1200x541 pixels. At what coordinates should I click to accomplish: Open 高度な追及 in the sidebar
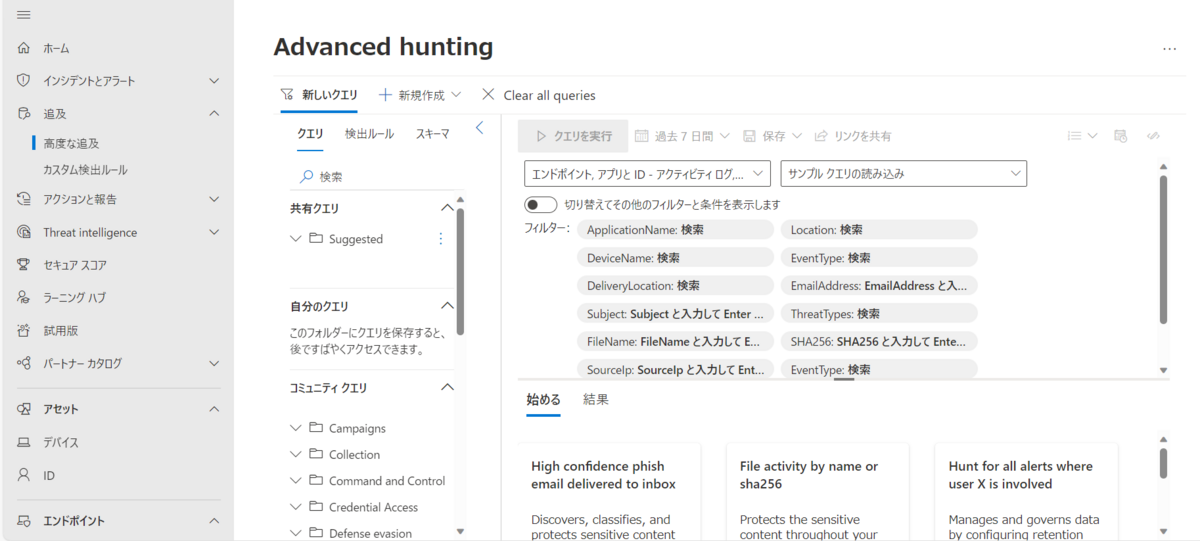coord(71,143)
